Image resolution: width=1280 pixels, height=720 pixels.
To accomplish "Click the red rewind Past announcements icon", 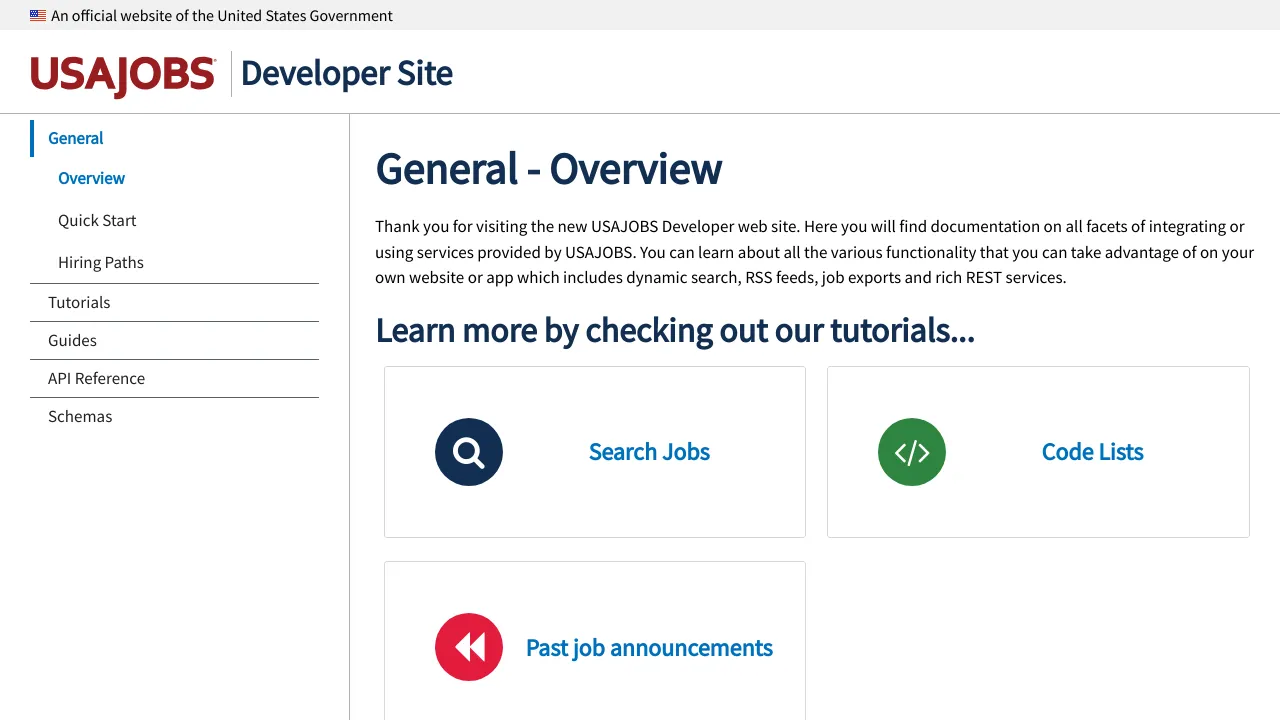I will 469,647.
